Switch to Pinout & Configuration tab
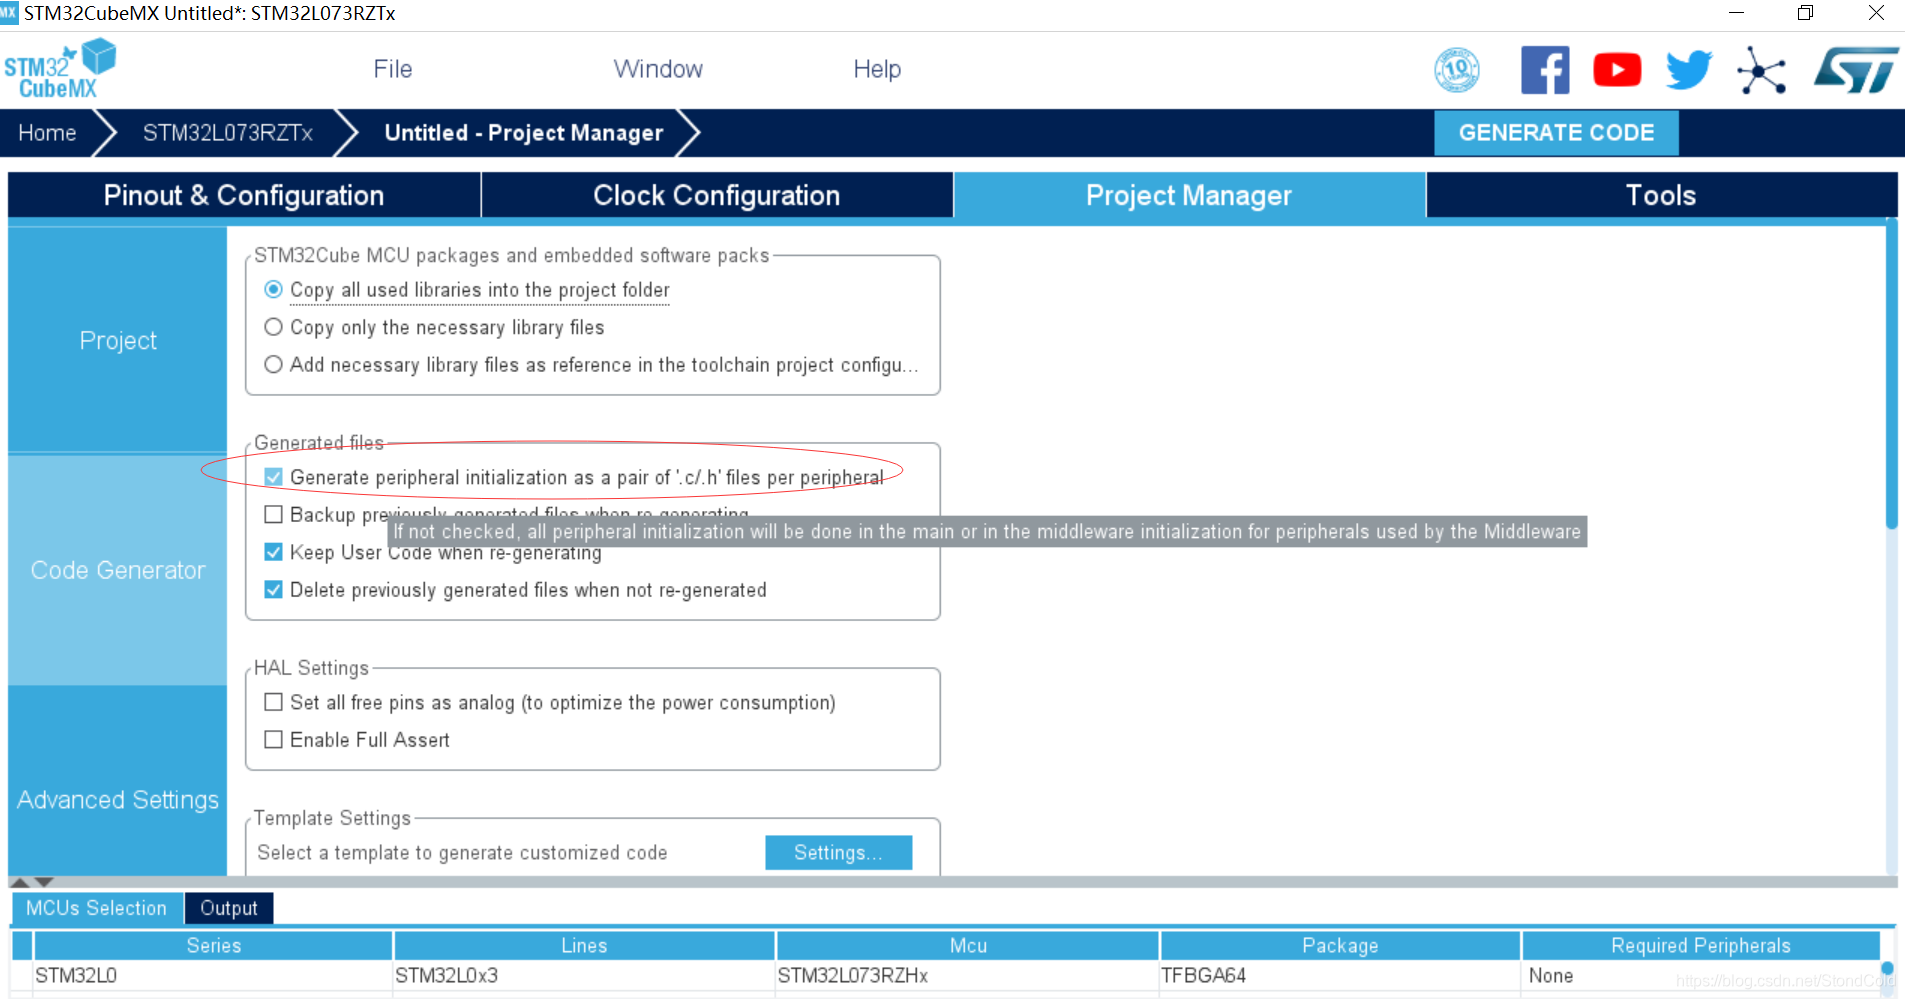Screen dimensions: 1905x999 (x=244, y=195)
